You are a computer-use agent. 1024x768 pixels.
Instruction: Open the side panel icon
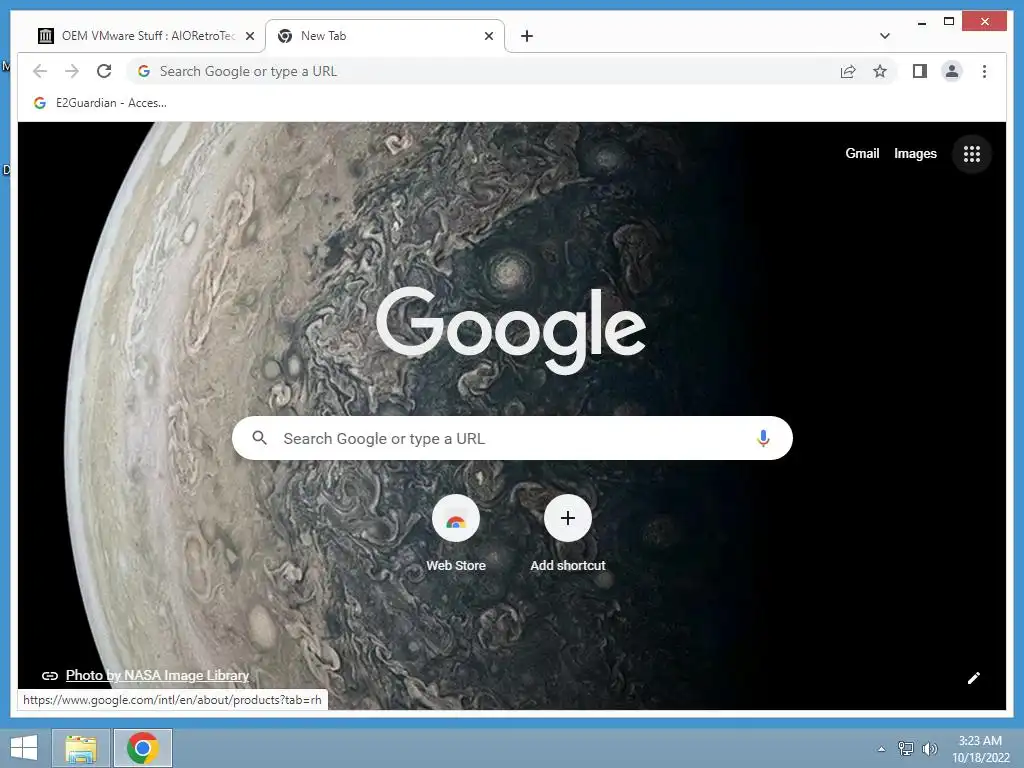920,71
